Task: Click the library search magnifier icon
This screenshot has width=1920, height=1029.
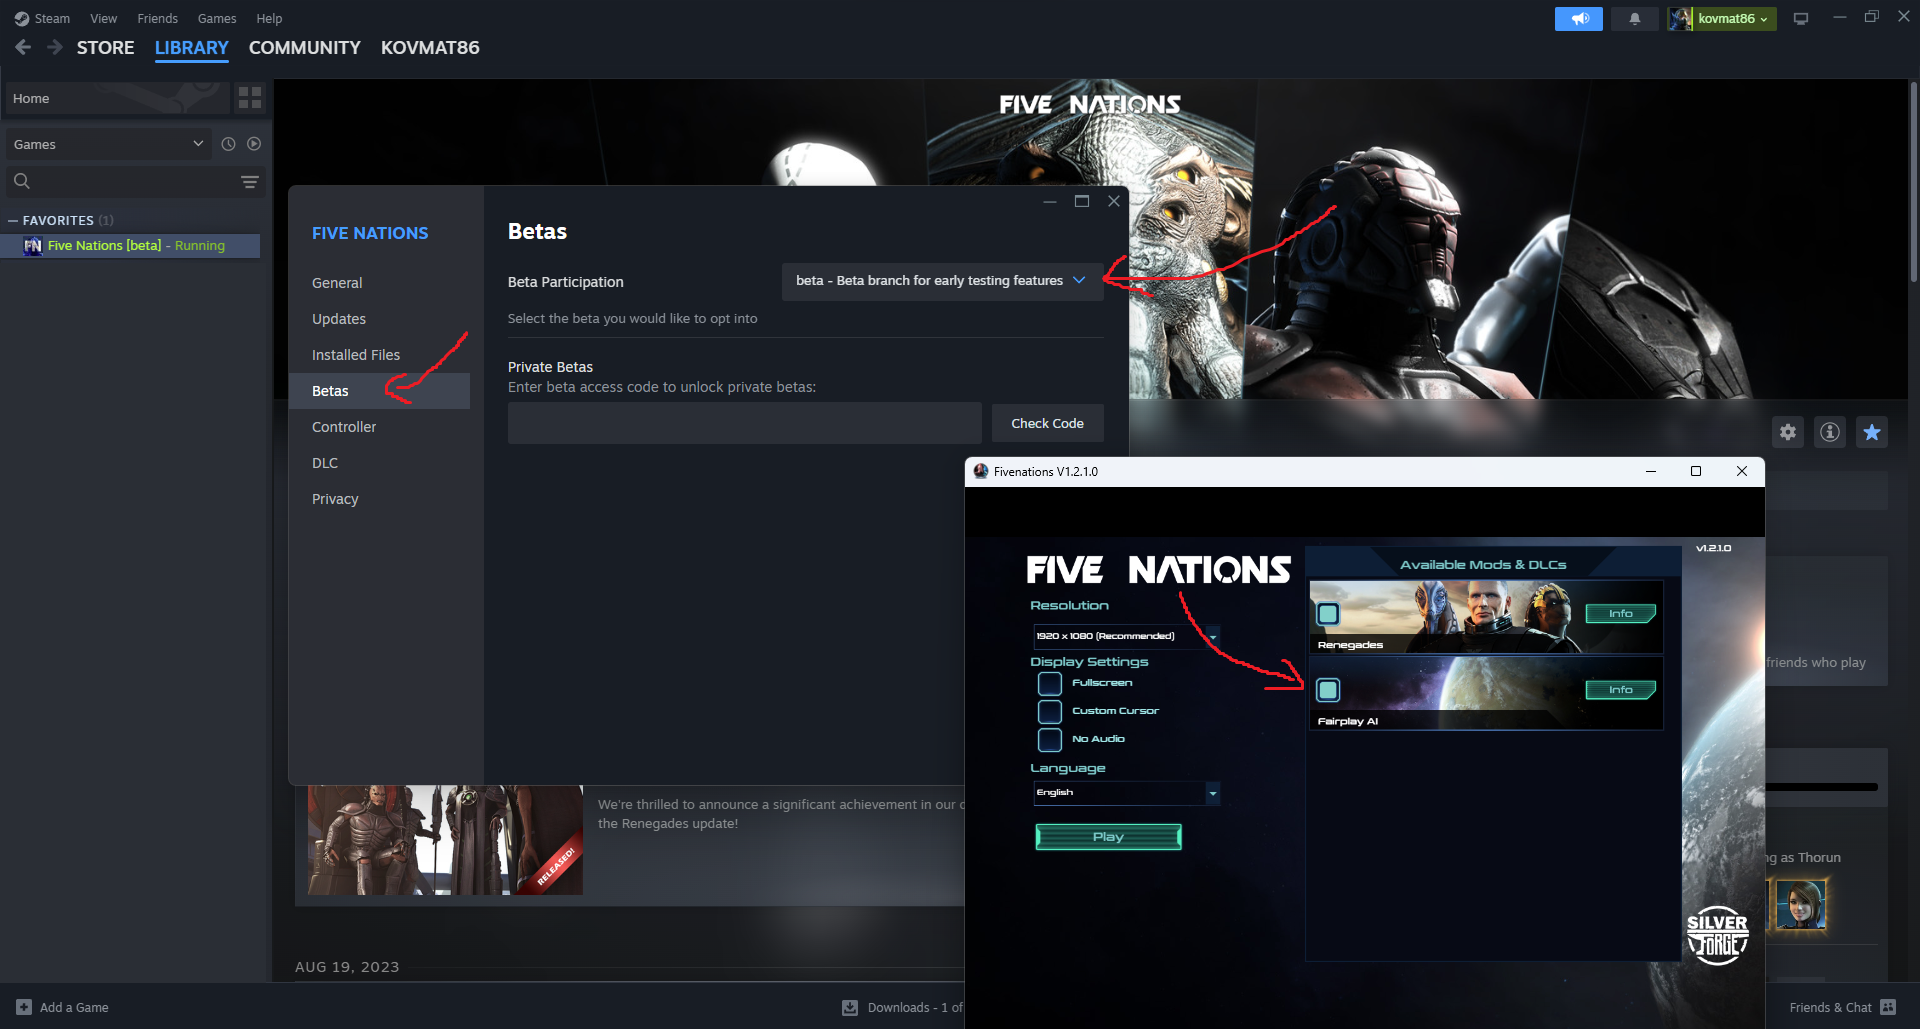Action: point(22,181)
